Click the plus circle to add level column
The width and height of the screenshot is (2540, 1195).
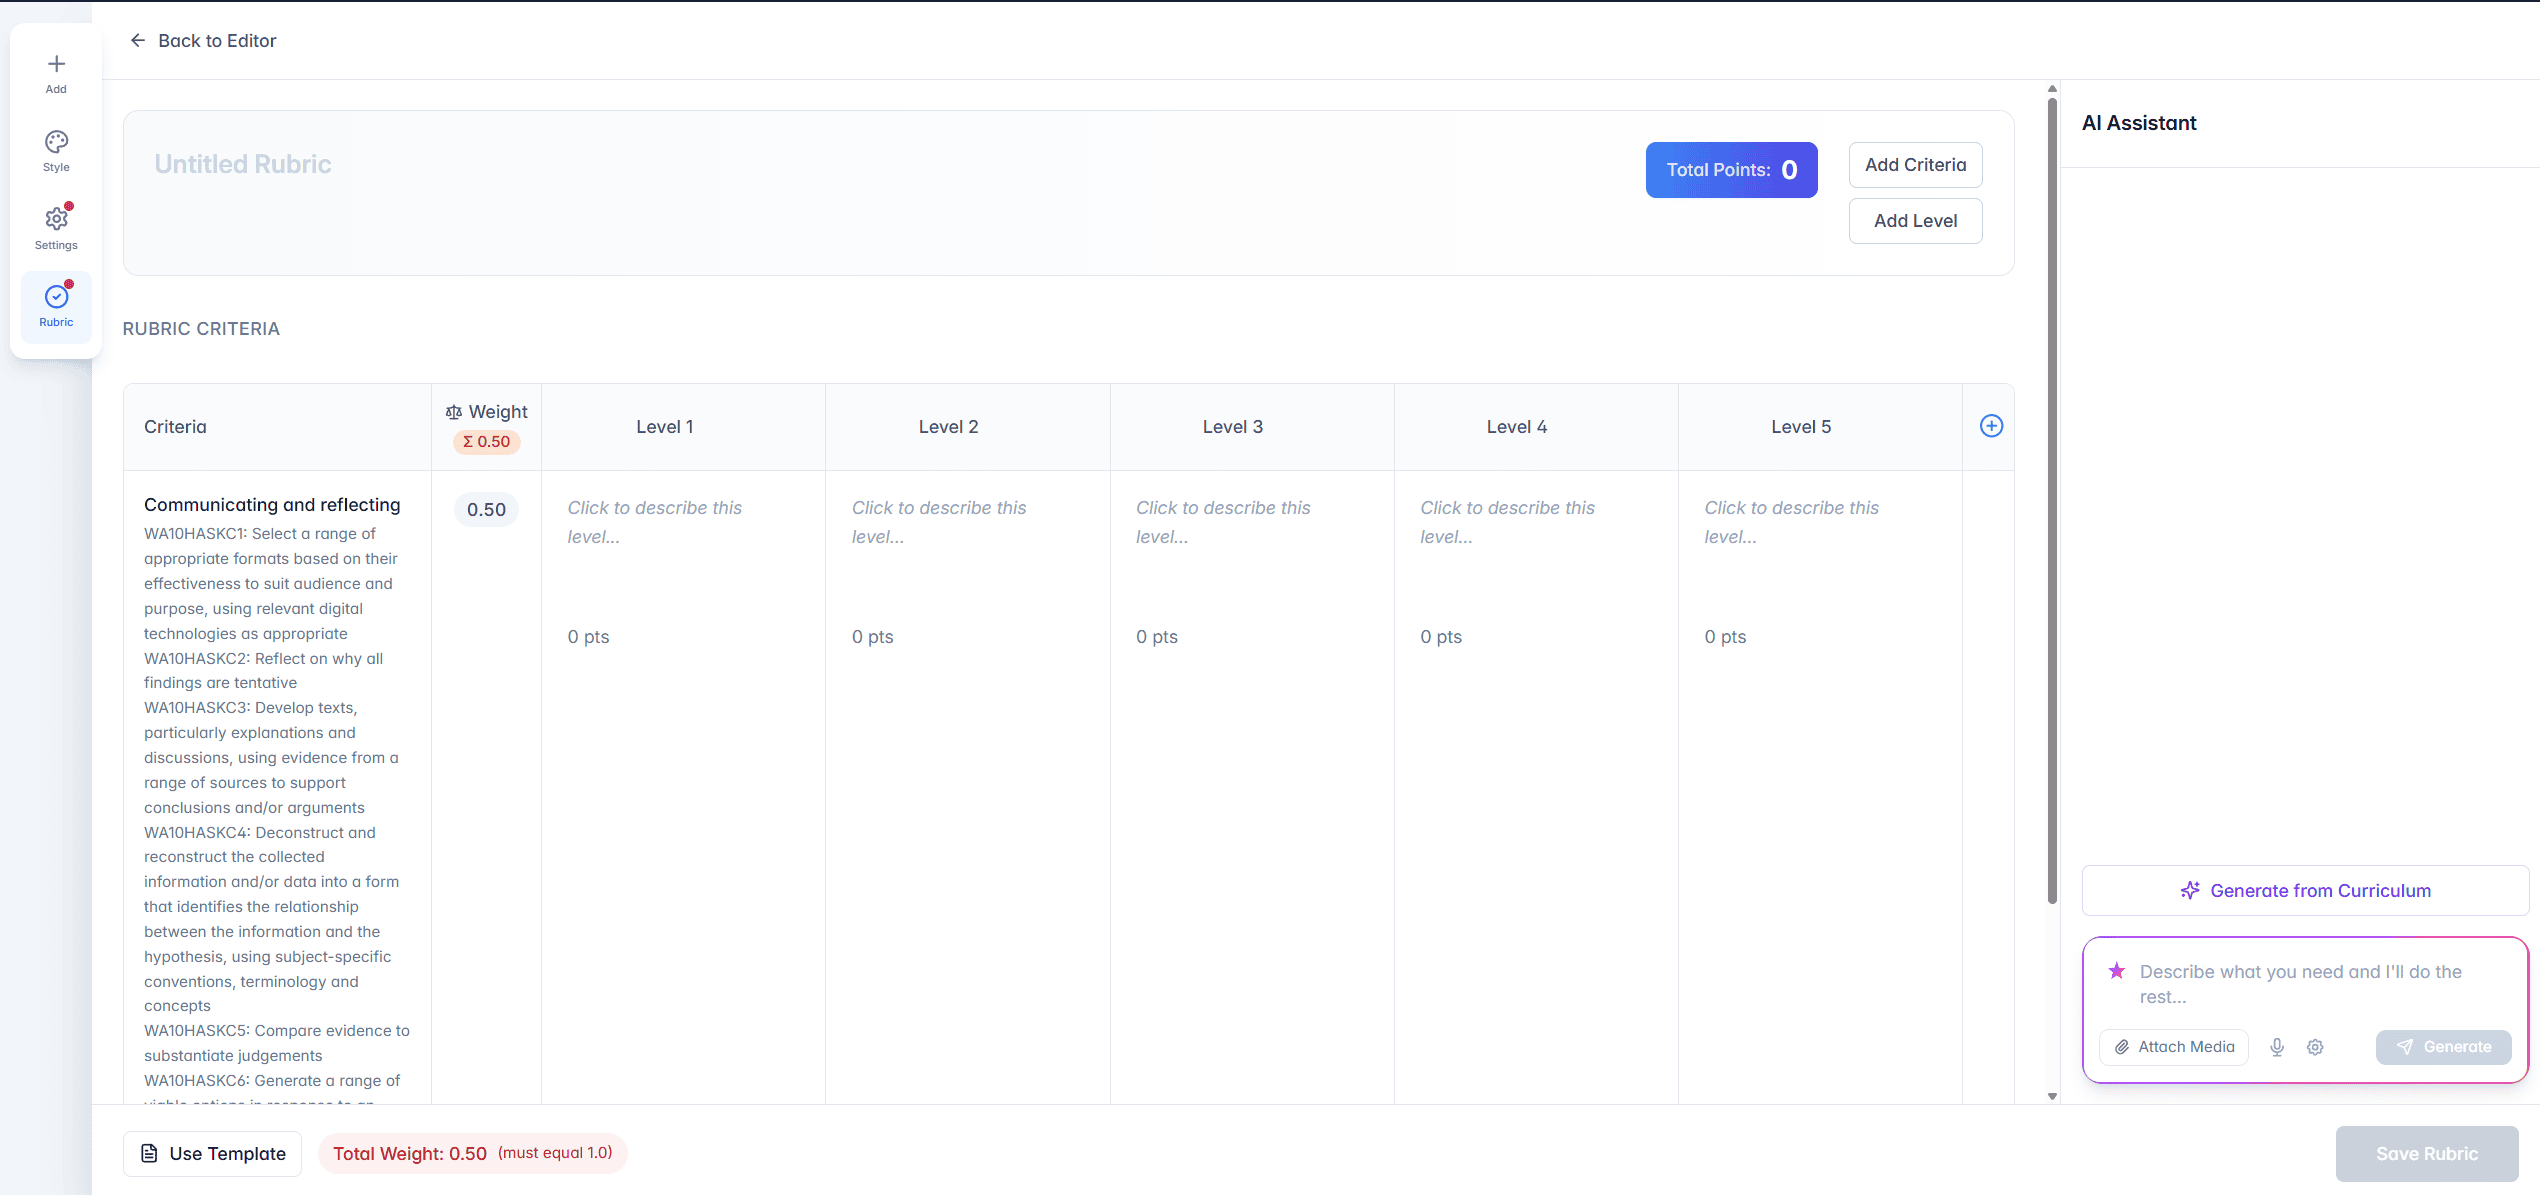(1991, 426)
